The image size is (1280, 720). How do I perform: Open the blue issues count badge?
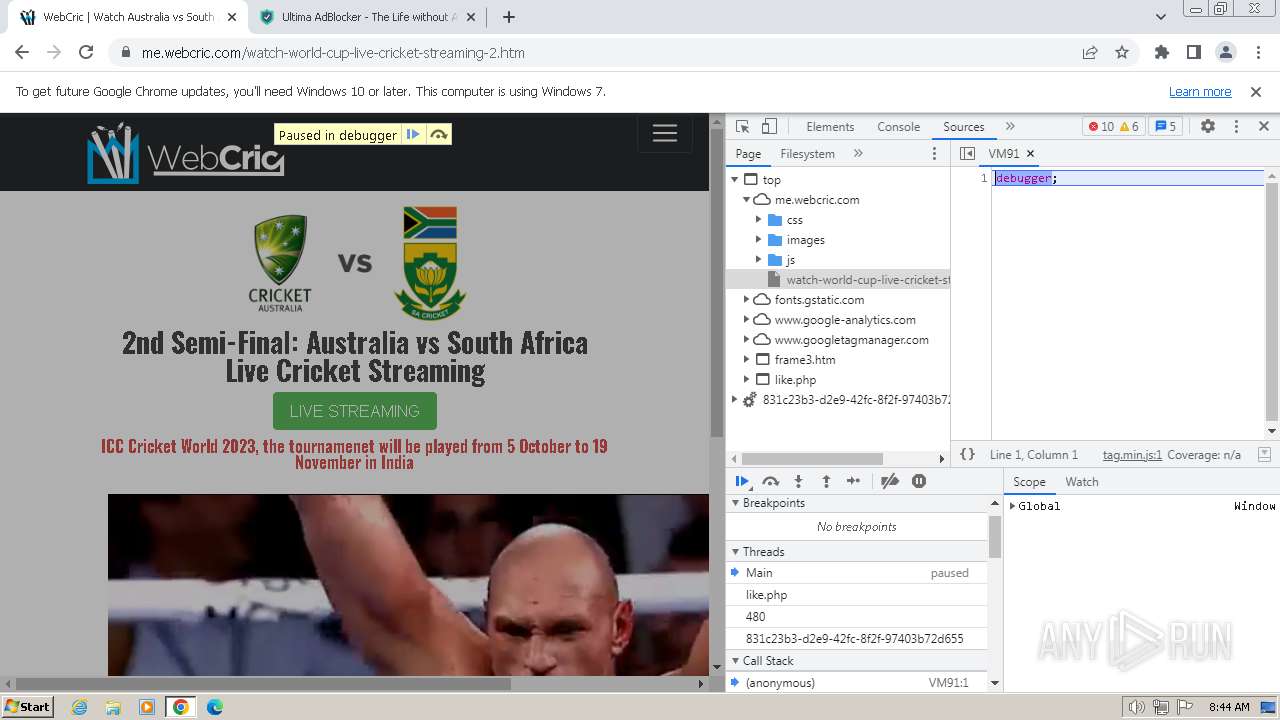point(1165,126)
